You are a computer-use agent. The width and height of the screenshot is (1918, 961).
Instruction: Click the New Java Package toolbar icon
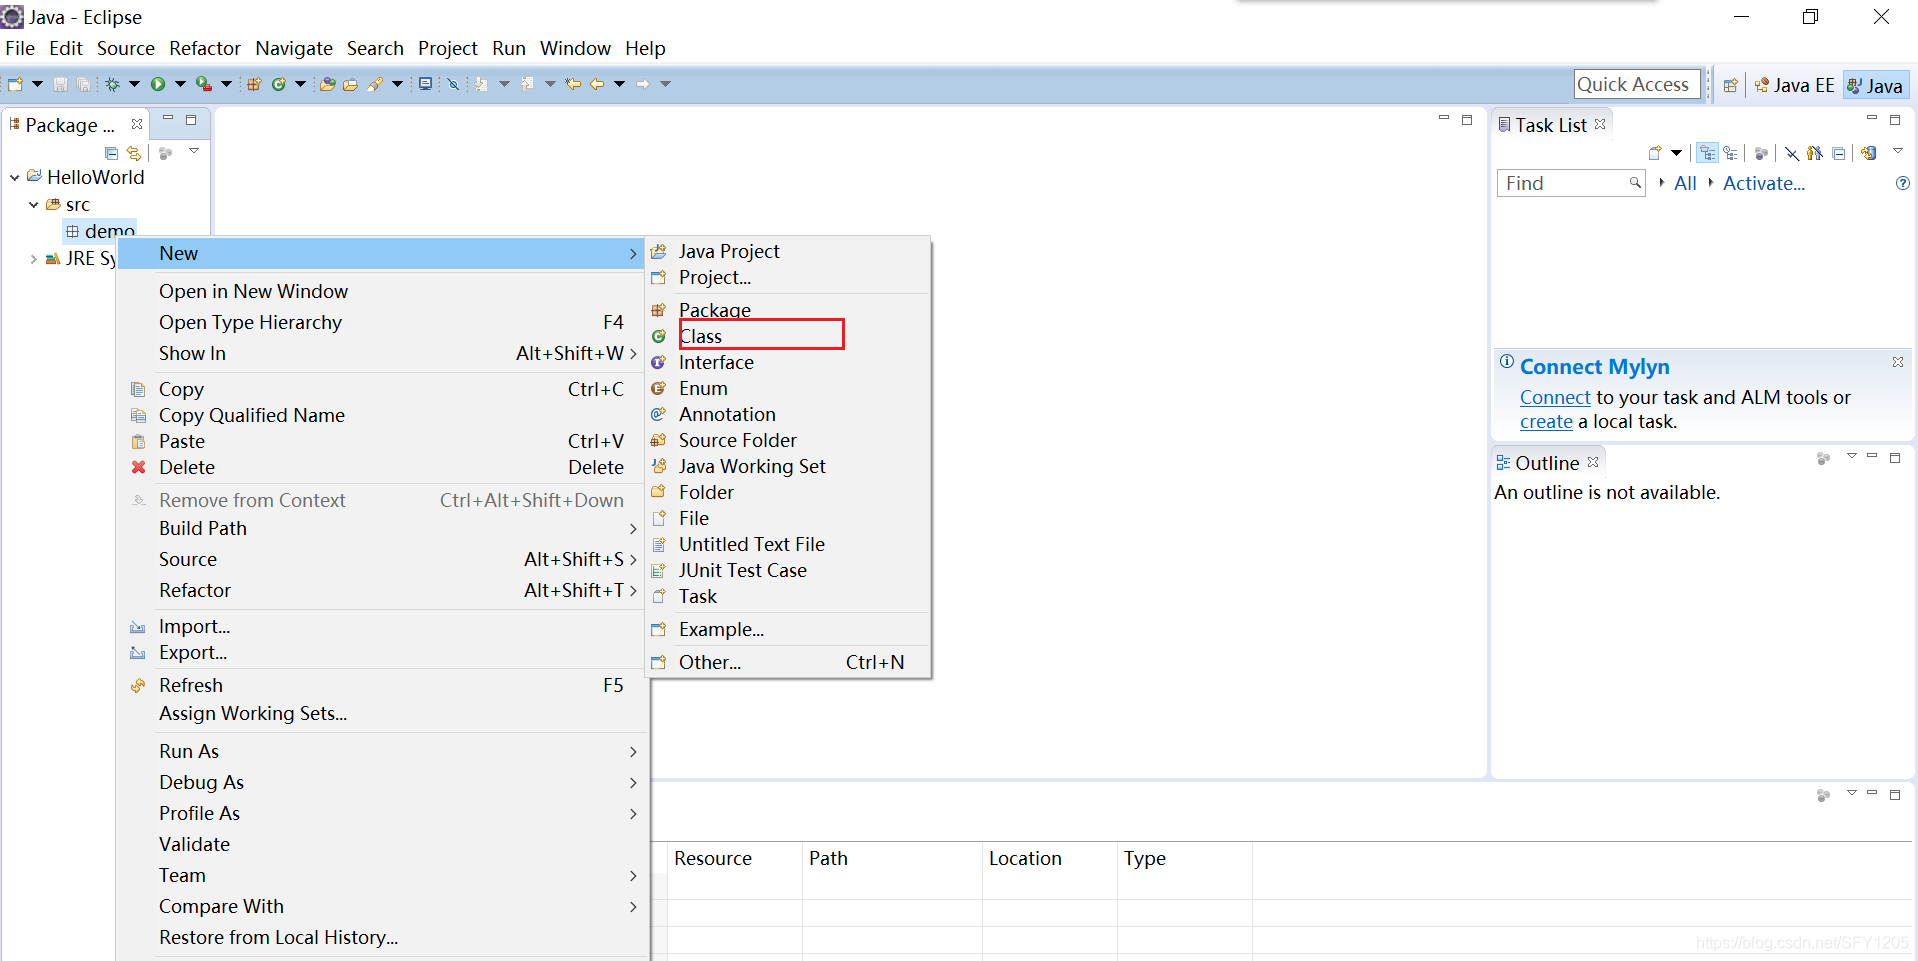(x=254, y=84)
